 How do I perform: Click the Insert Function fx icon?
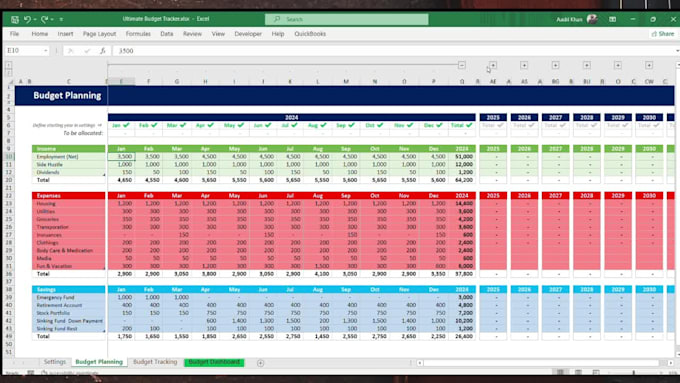point(103,51)
